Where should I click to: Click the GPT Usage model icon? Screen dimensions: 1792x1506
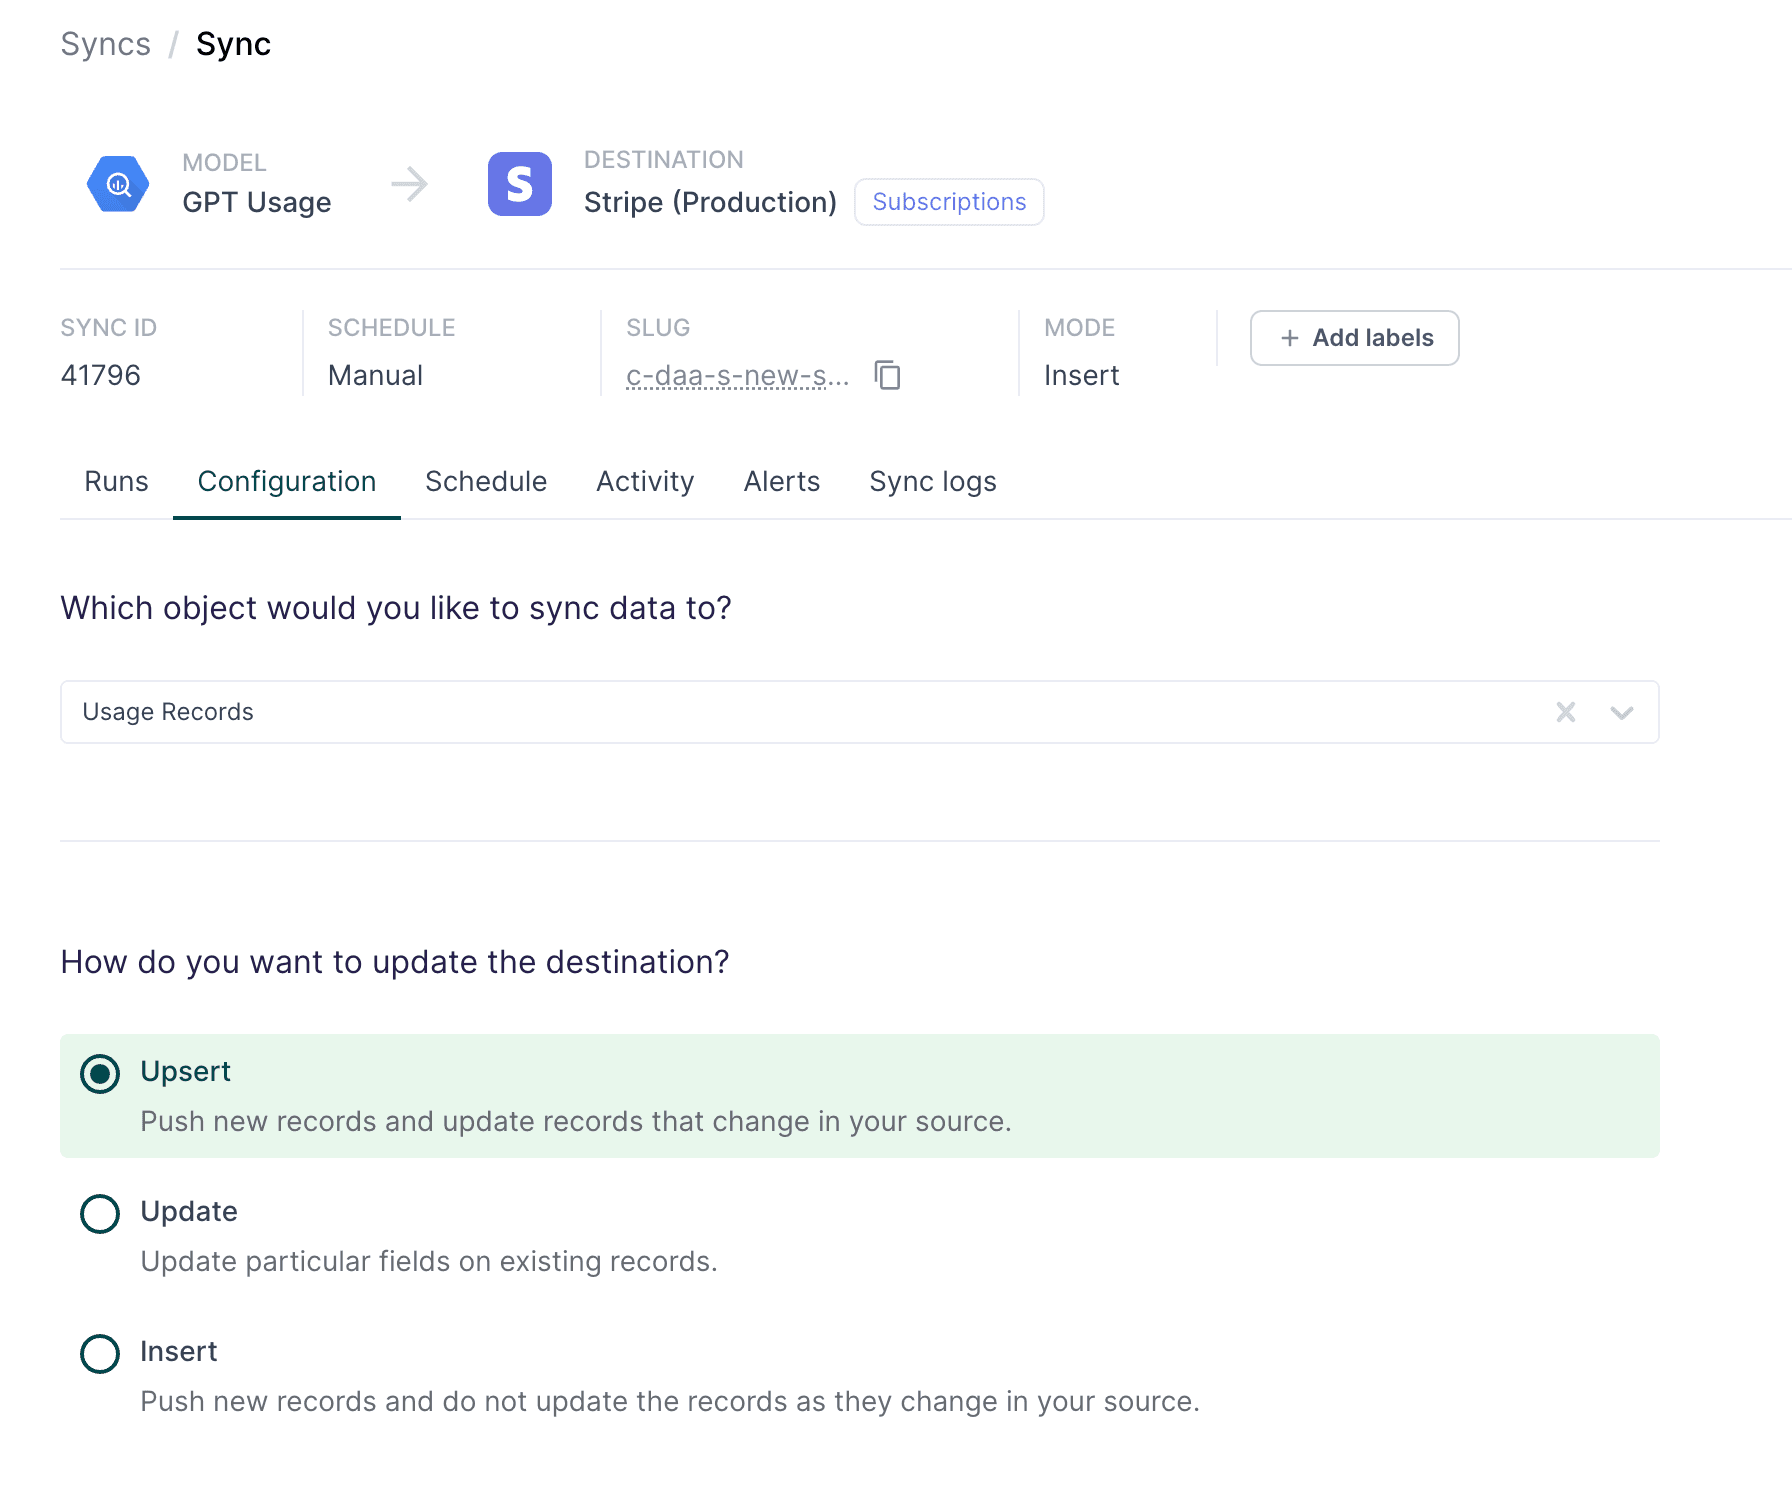[117, 184]
